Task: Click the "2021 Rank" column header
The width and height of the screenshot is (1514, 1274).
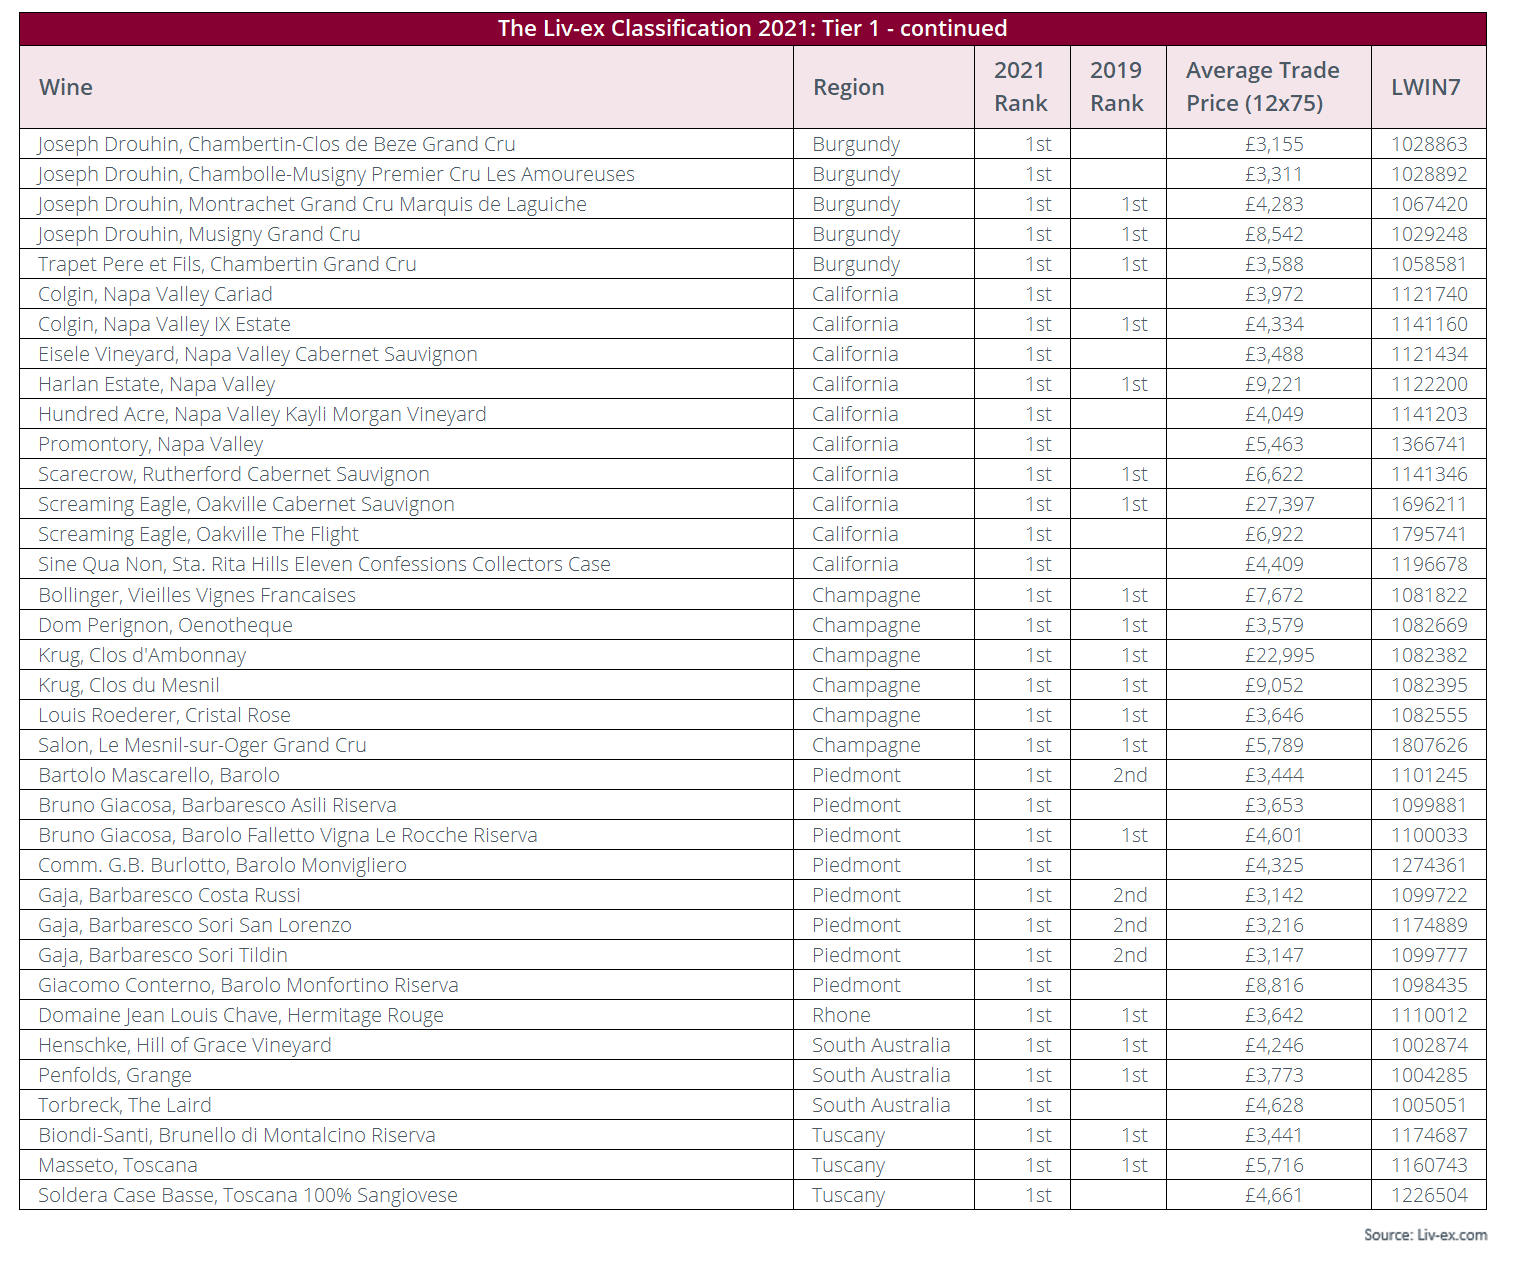Action: (x=1020, y=87)
